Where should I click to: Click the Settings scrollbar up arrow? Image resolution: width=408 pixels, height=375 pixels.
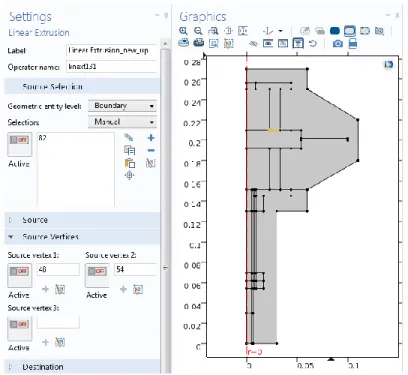tap(165, 44)
